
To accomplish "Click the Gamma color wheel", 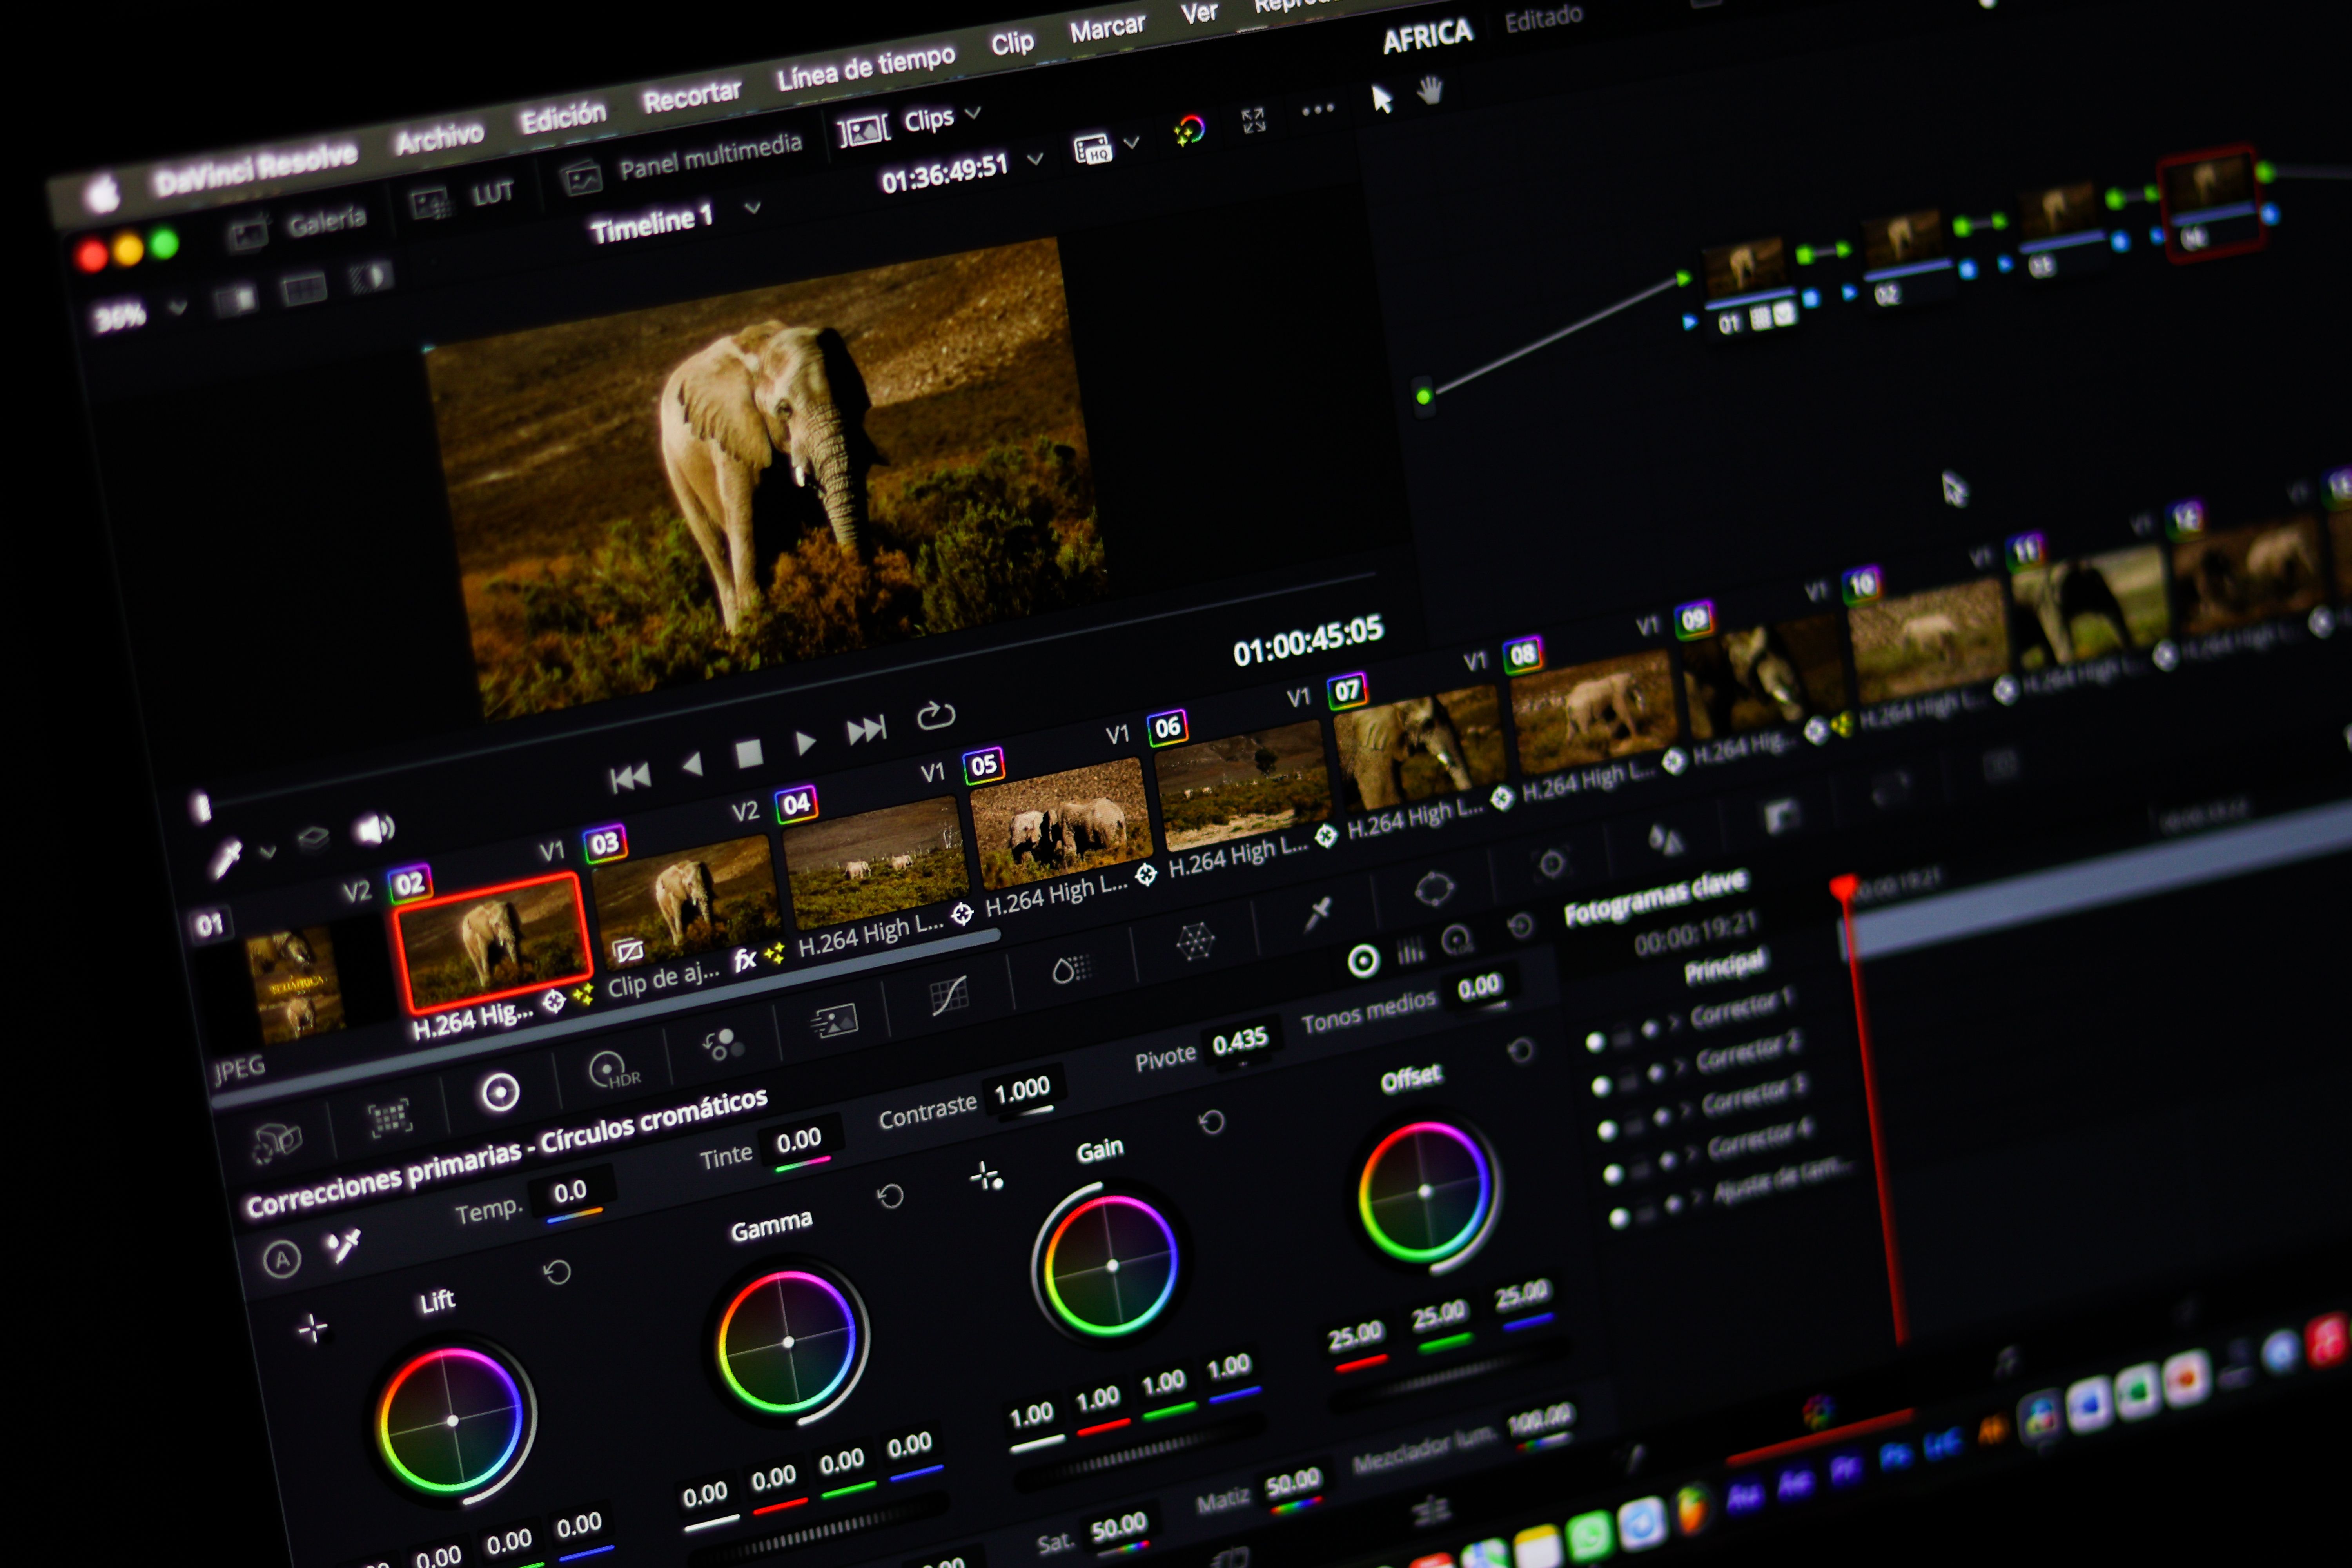I will [x=788, y=1342].
